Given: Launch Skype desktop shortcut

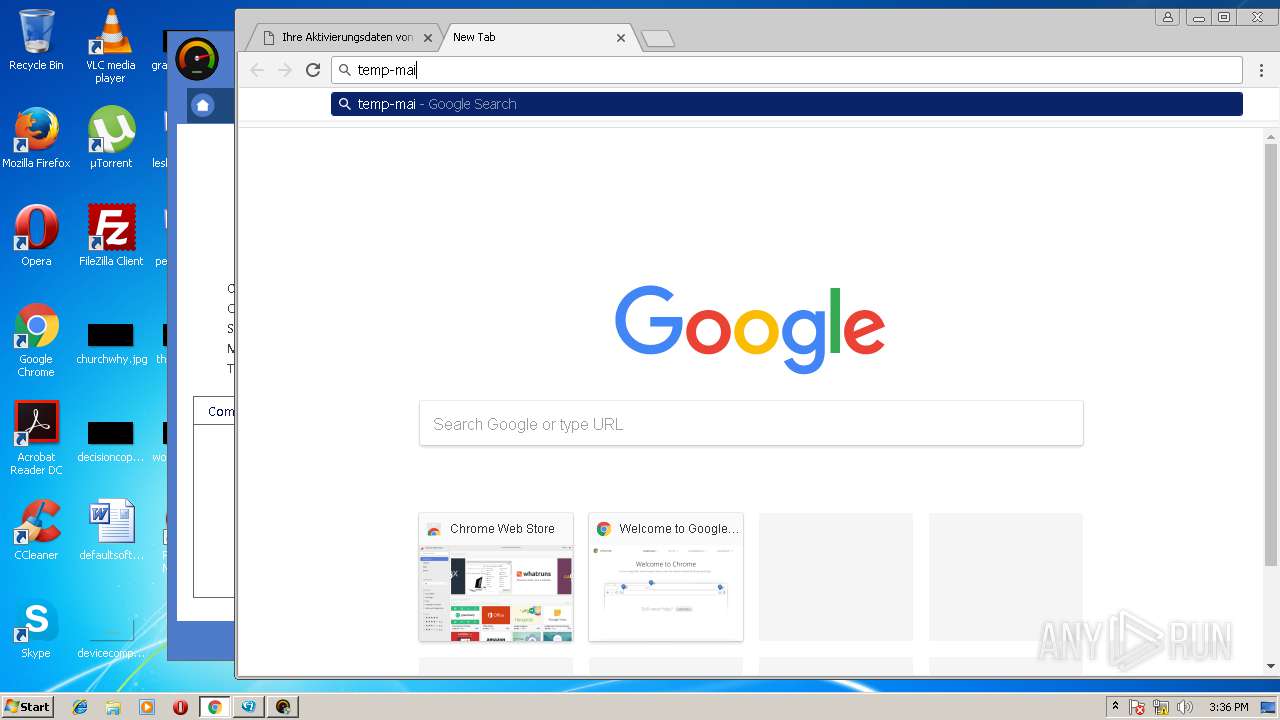Looking at the screenshot, I should pyautogui.click(x=36, y=628).
